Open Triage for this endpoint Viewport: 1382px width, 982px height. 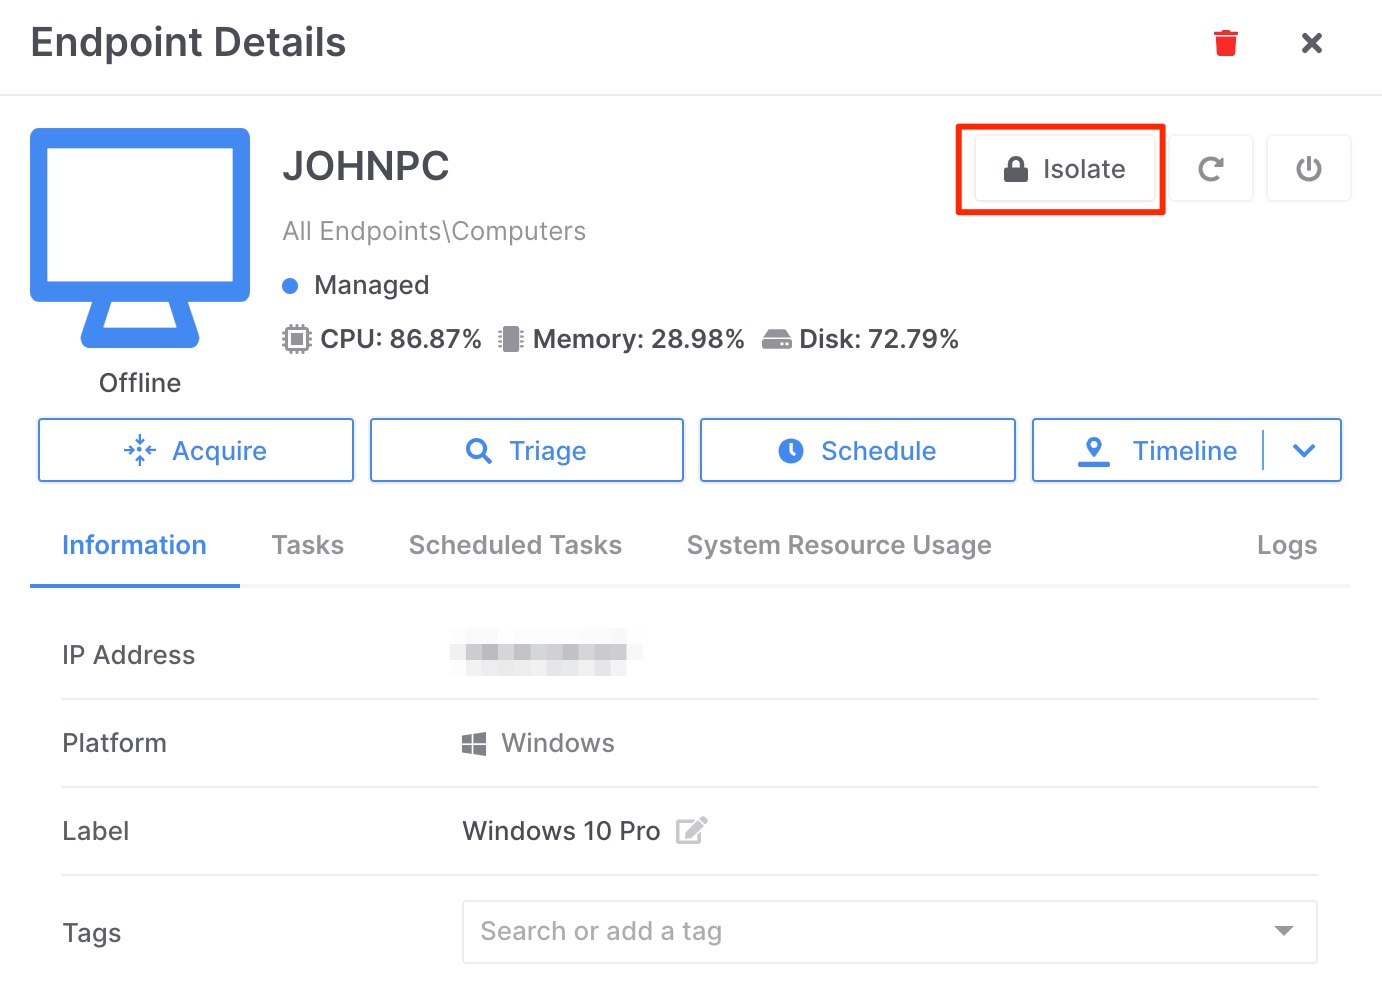click(527, 451)
